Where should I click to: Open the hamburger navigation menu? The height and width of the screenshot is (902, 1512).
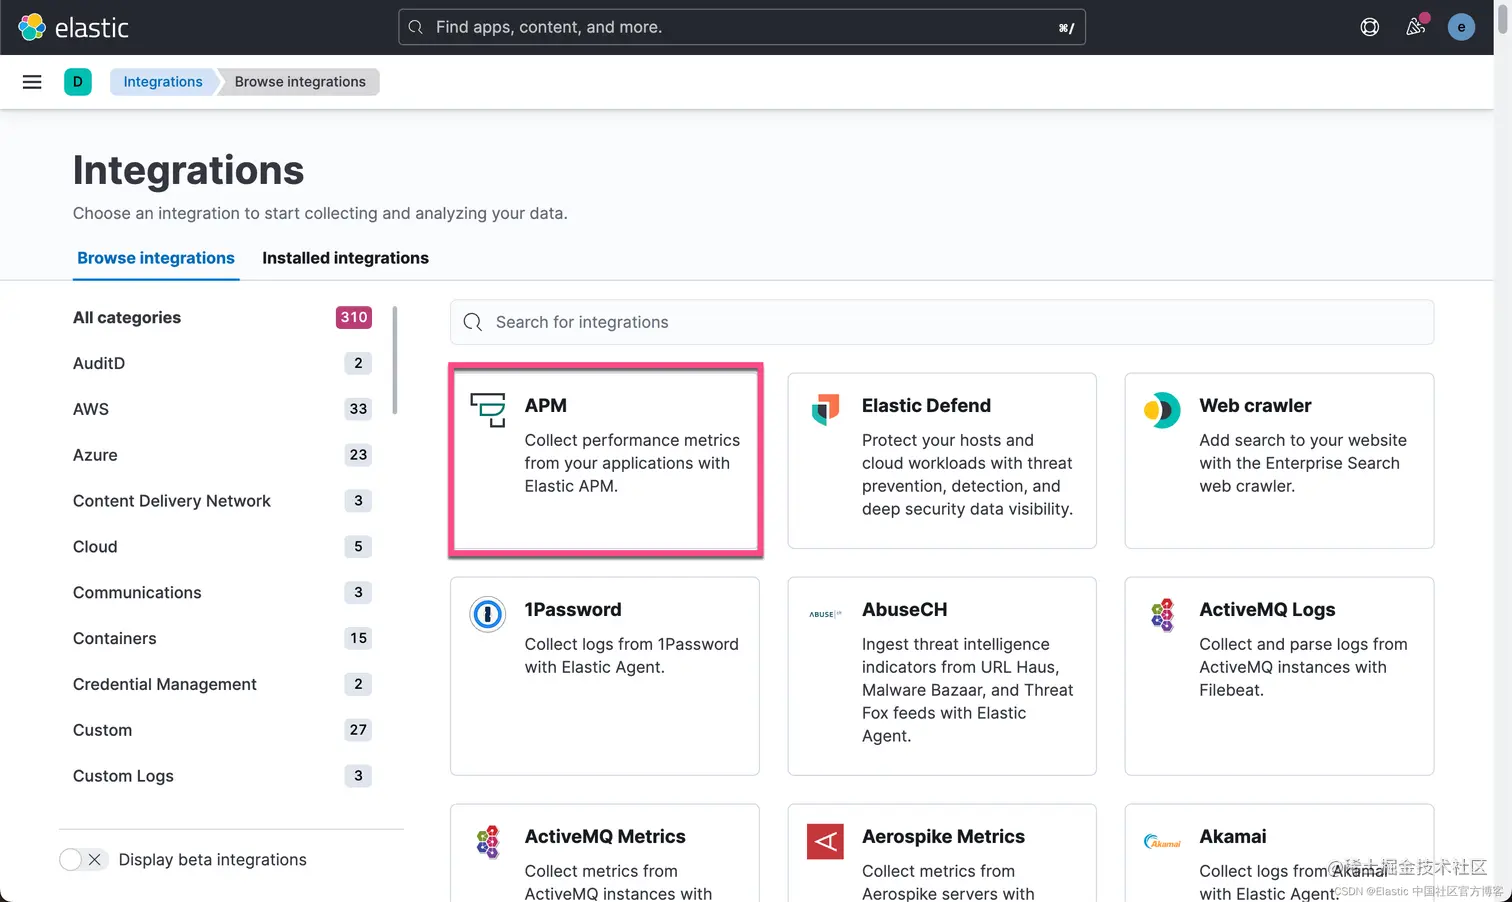tap(32, 82)
